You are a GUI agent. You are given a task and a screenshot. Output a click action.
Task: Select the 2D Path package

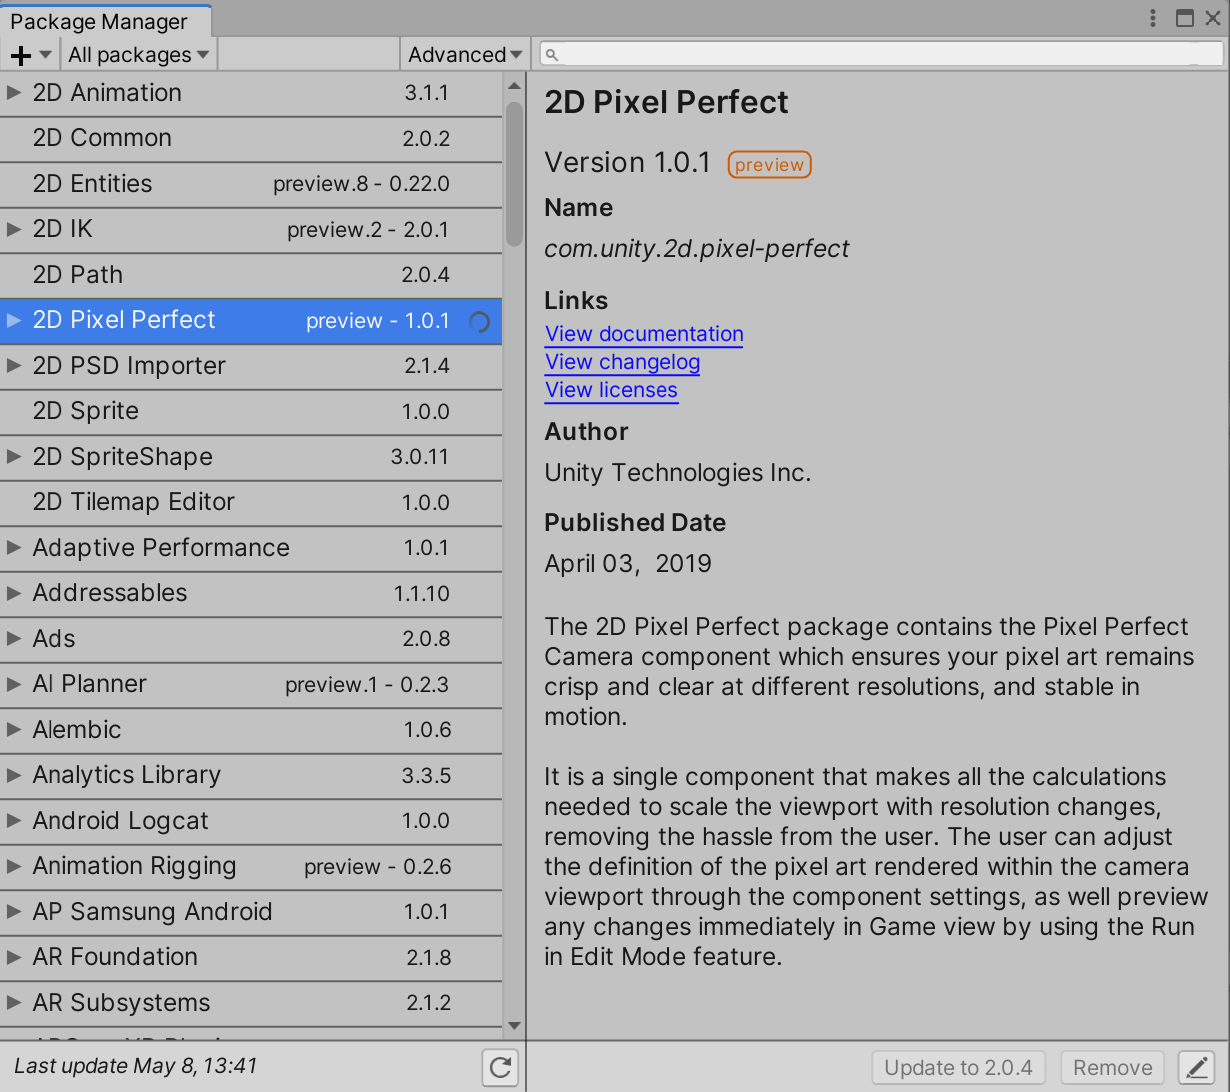point(251,275)
